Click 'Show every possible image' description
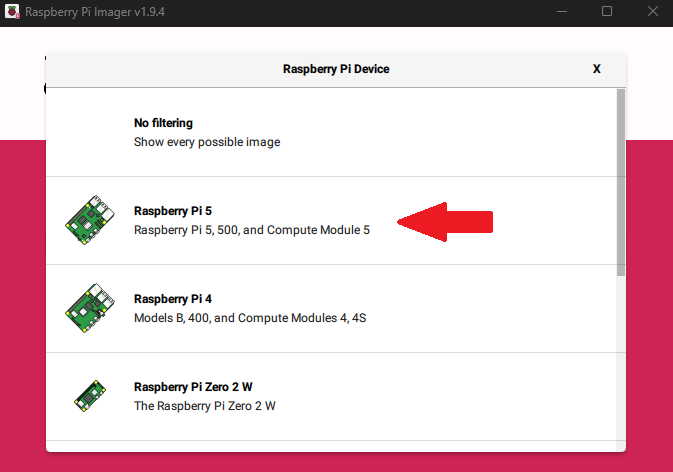 [207, 142]
